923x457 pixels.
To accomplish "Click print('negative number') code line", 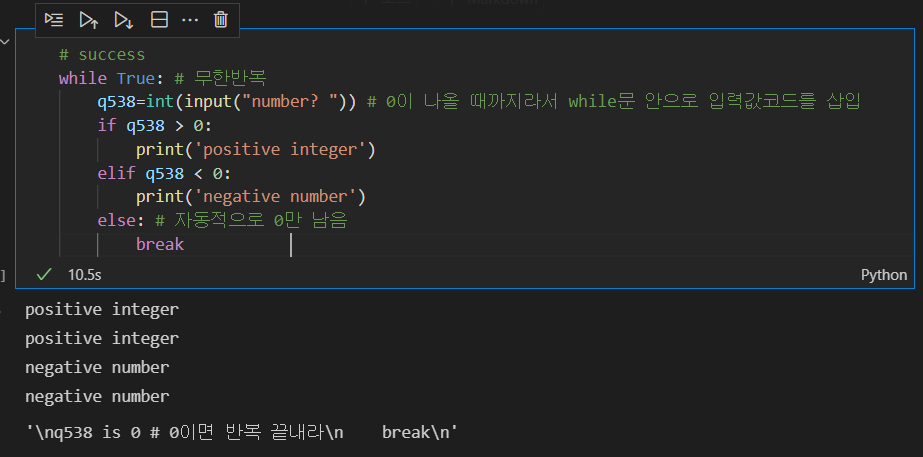I will 251,197.
